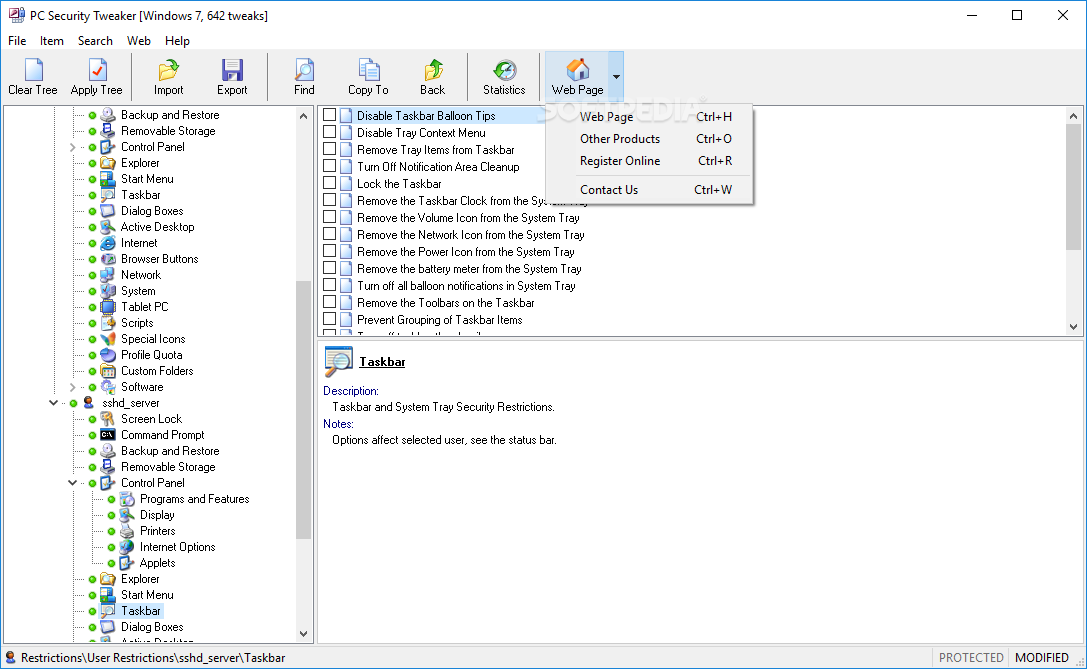Select the Tablet PC tree item
Image resolution: width=1087 pixels, height=669 pixels.
144,306
